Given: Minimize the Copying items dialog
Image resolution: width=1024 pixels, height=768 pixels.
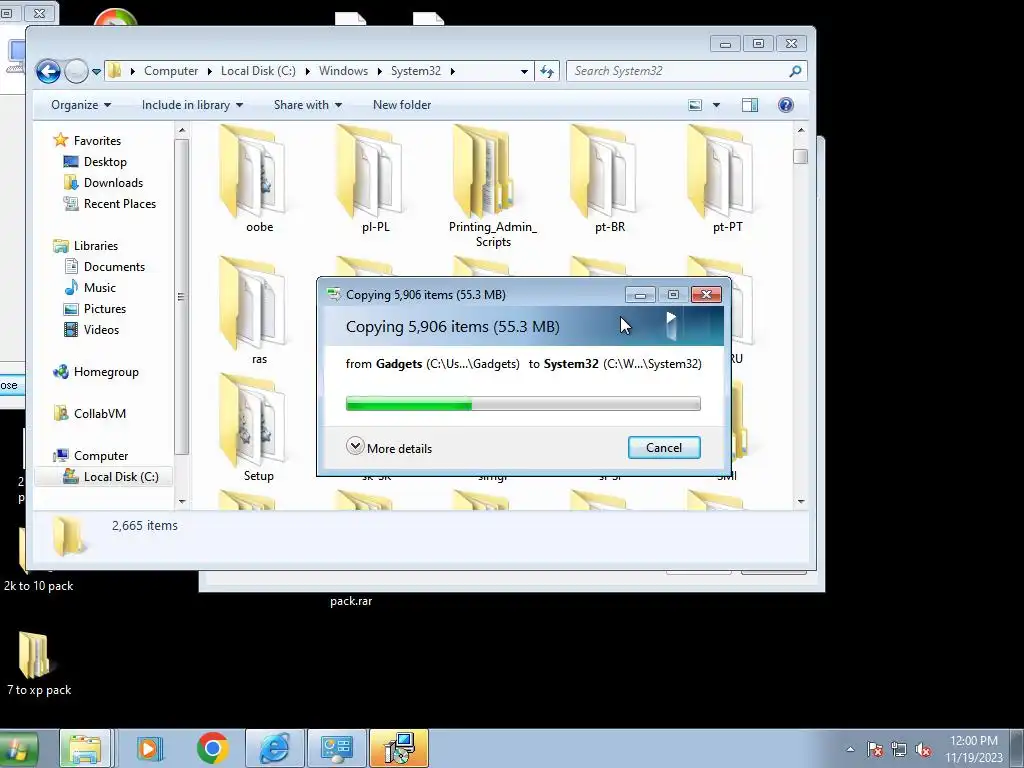Looking at the screenshot, I should click(640, 295).
